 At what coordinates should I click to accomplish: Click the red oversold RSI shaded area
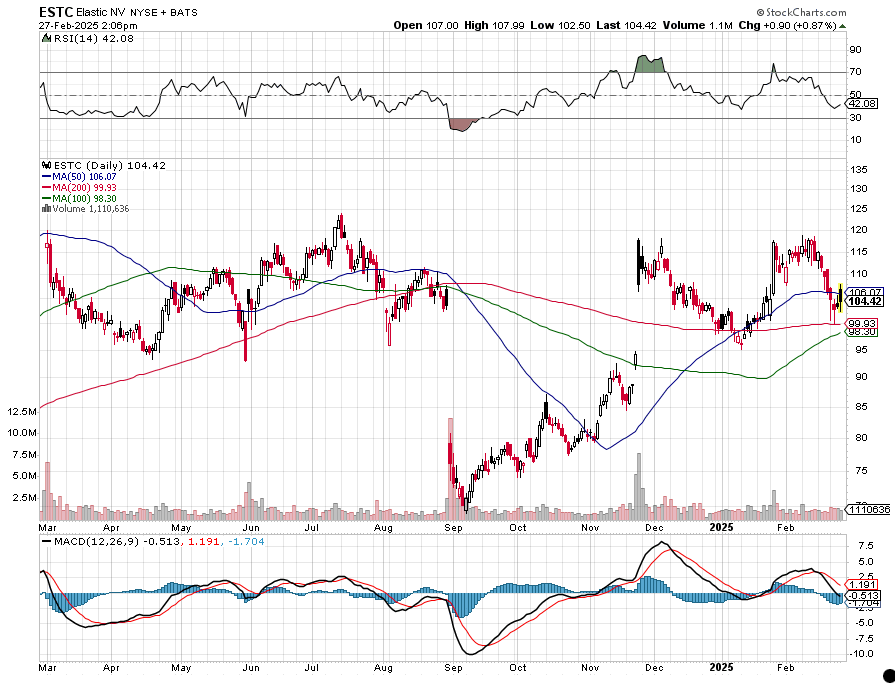point(461,124)
